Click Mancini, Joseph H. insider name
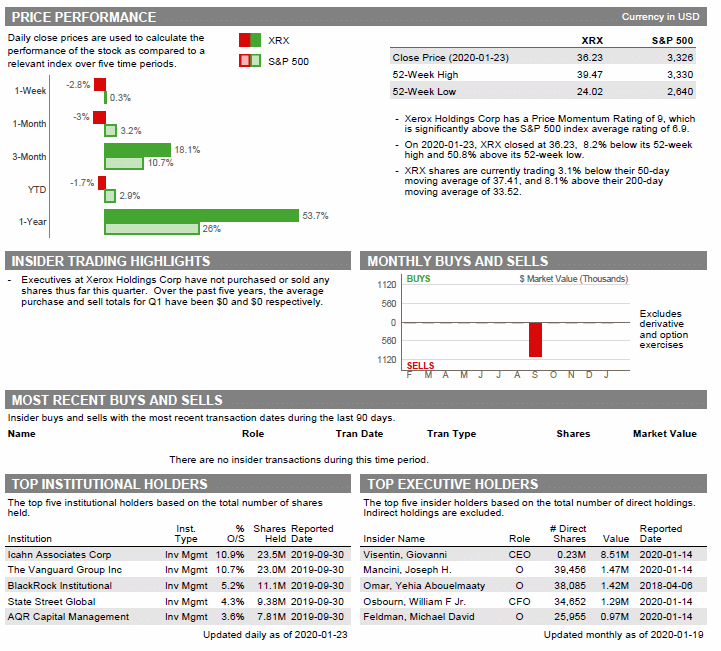The width and height of the screenshot is (721, 651). point(407,570)
